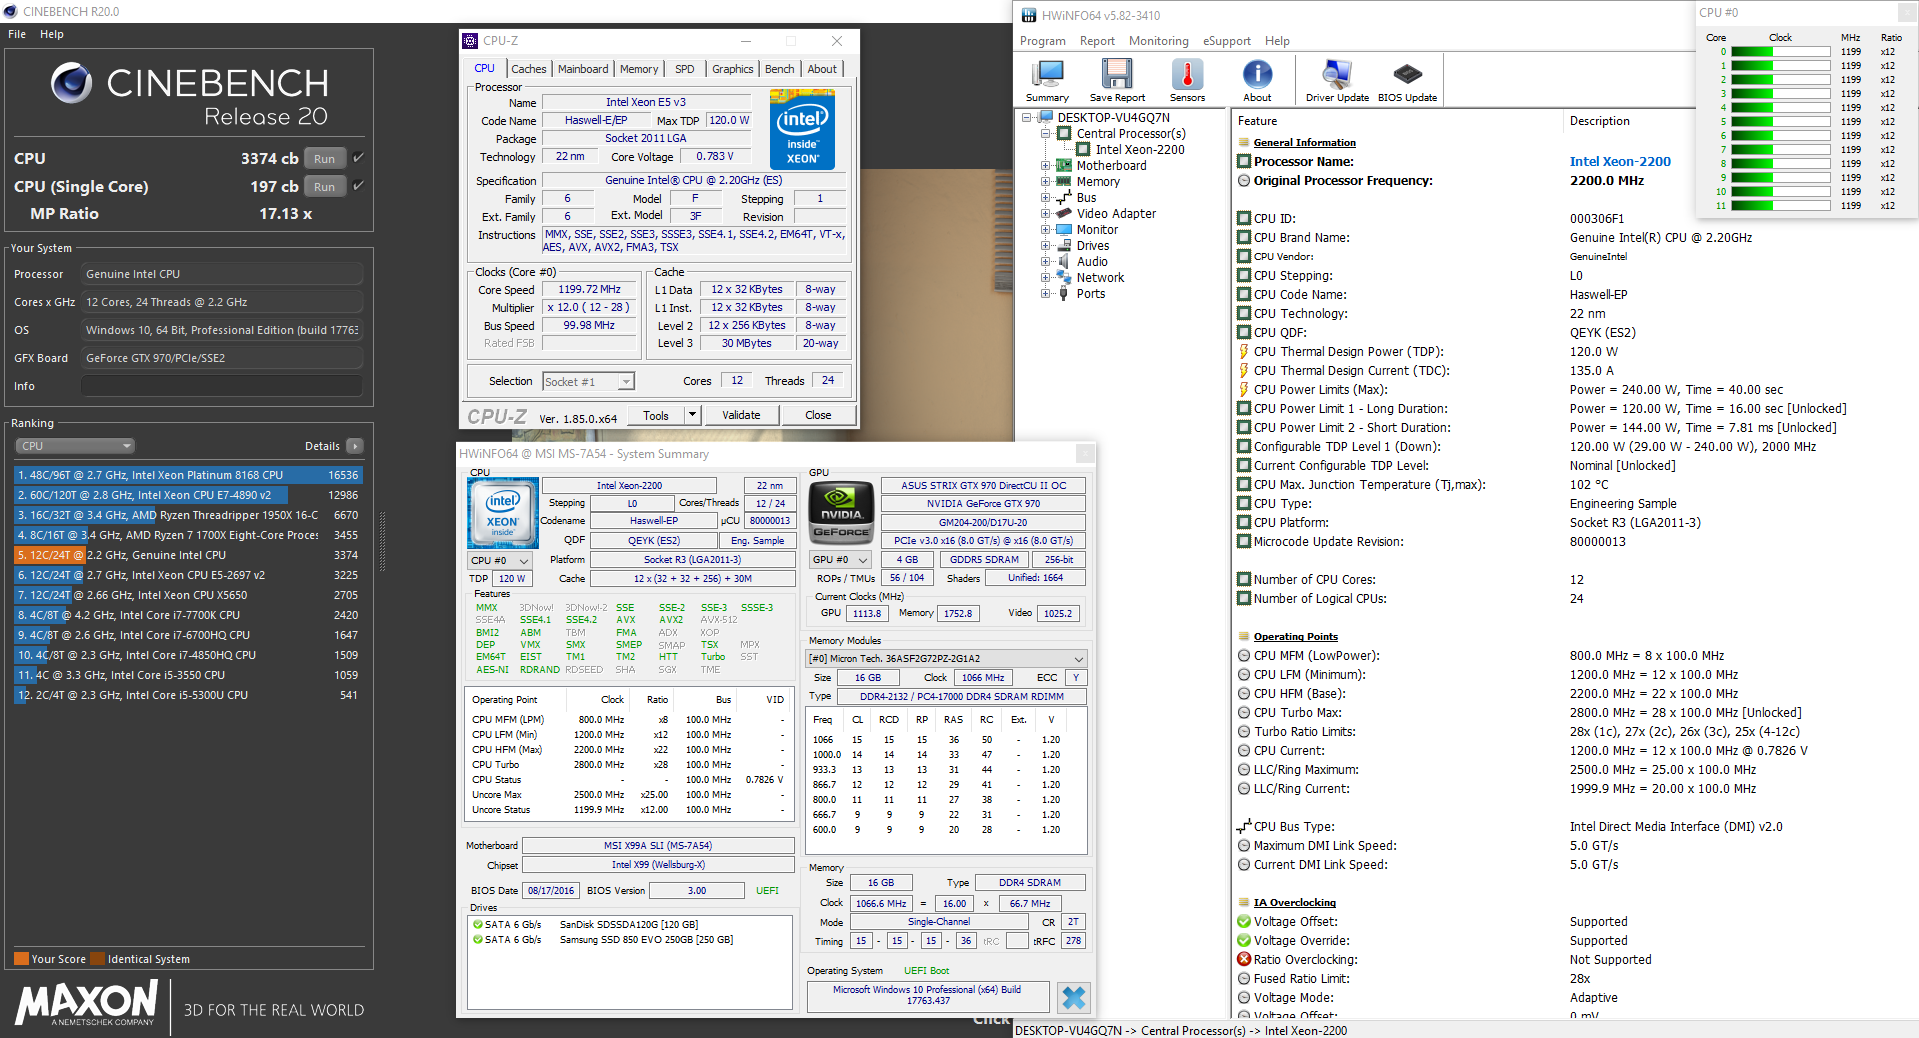The height and width of the screenshot is (1038, 1919).
Task: Run the CPU (Single Core) benchmark
Action: (325, 187)
